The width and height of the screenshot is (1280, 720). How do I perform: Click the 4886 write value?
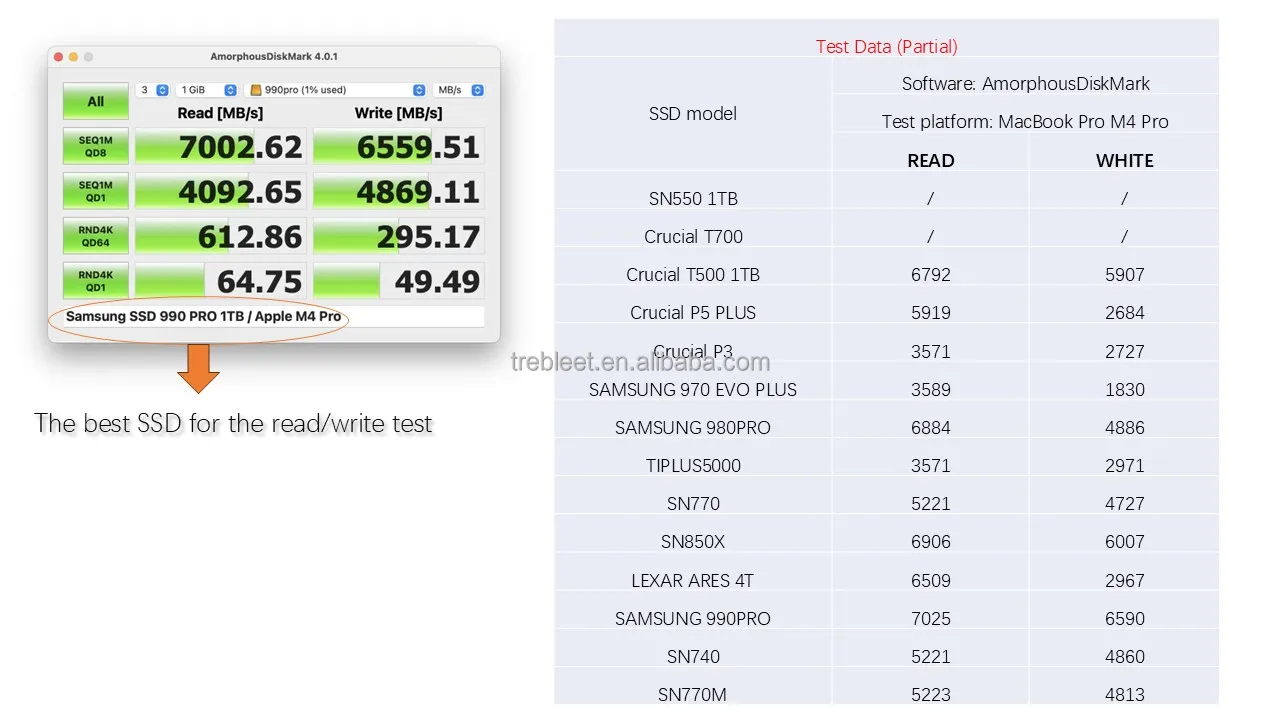coord(1125,427)
